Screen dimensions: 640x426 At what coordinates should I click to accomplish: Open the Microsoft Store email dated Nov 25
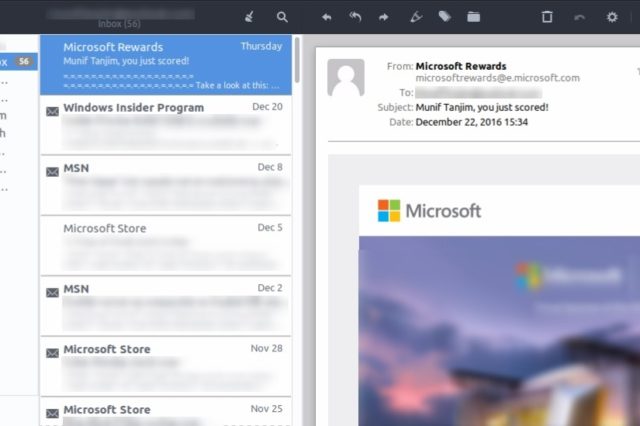[166, 412]
